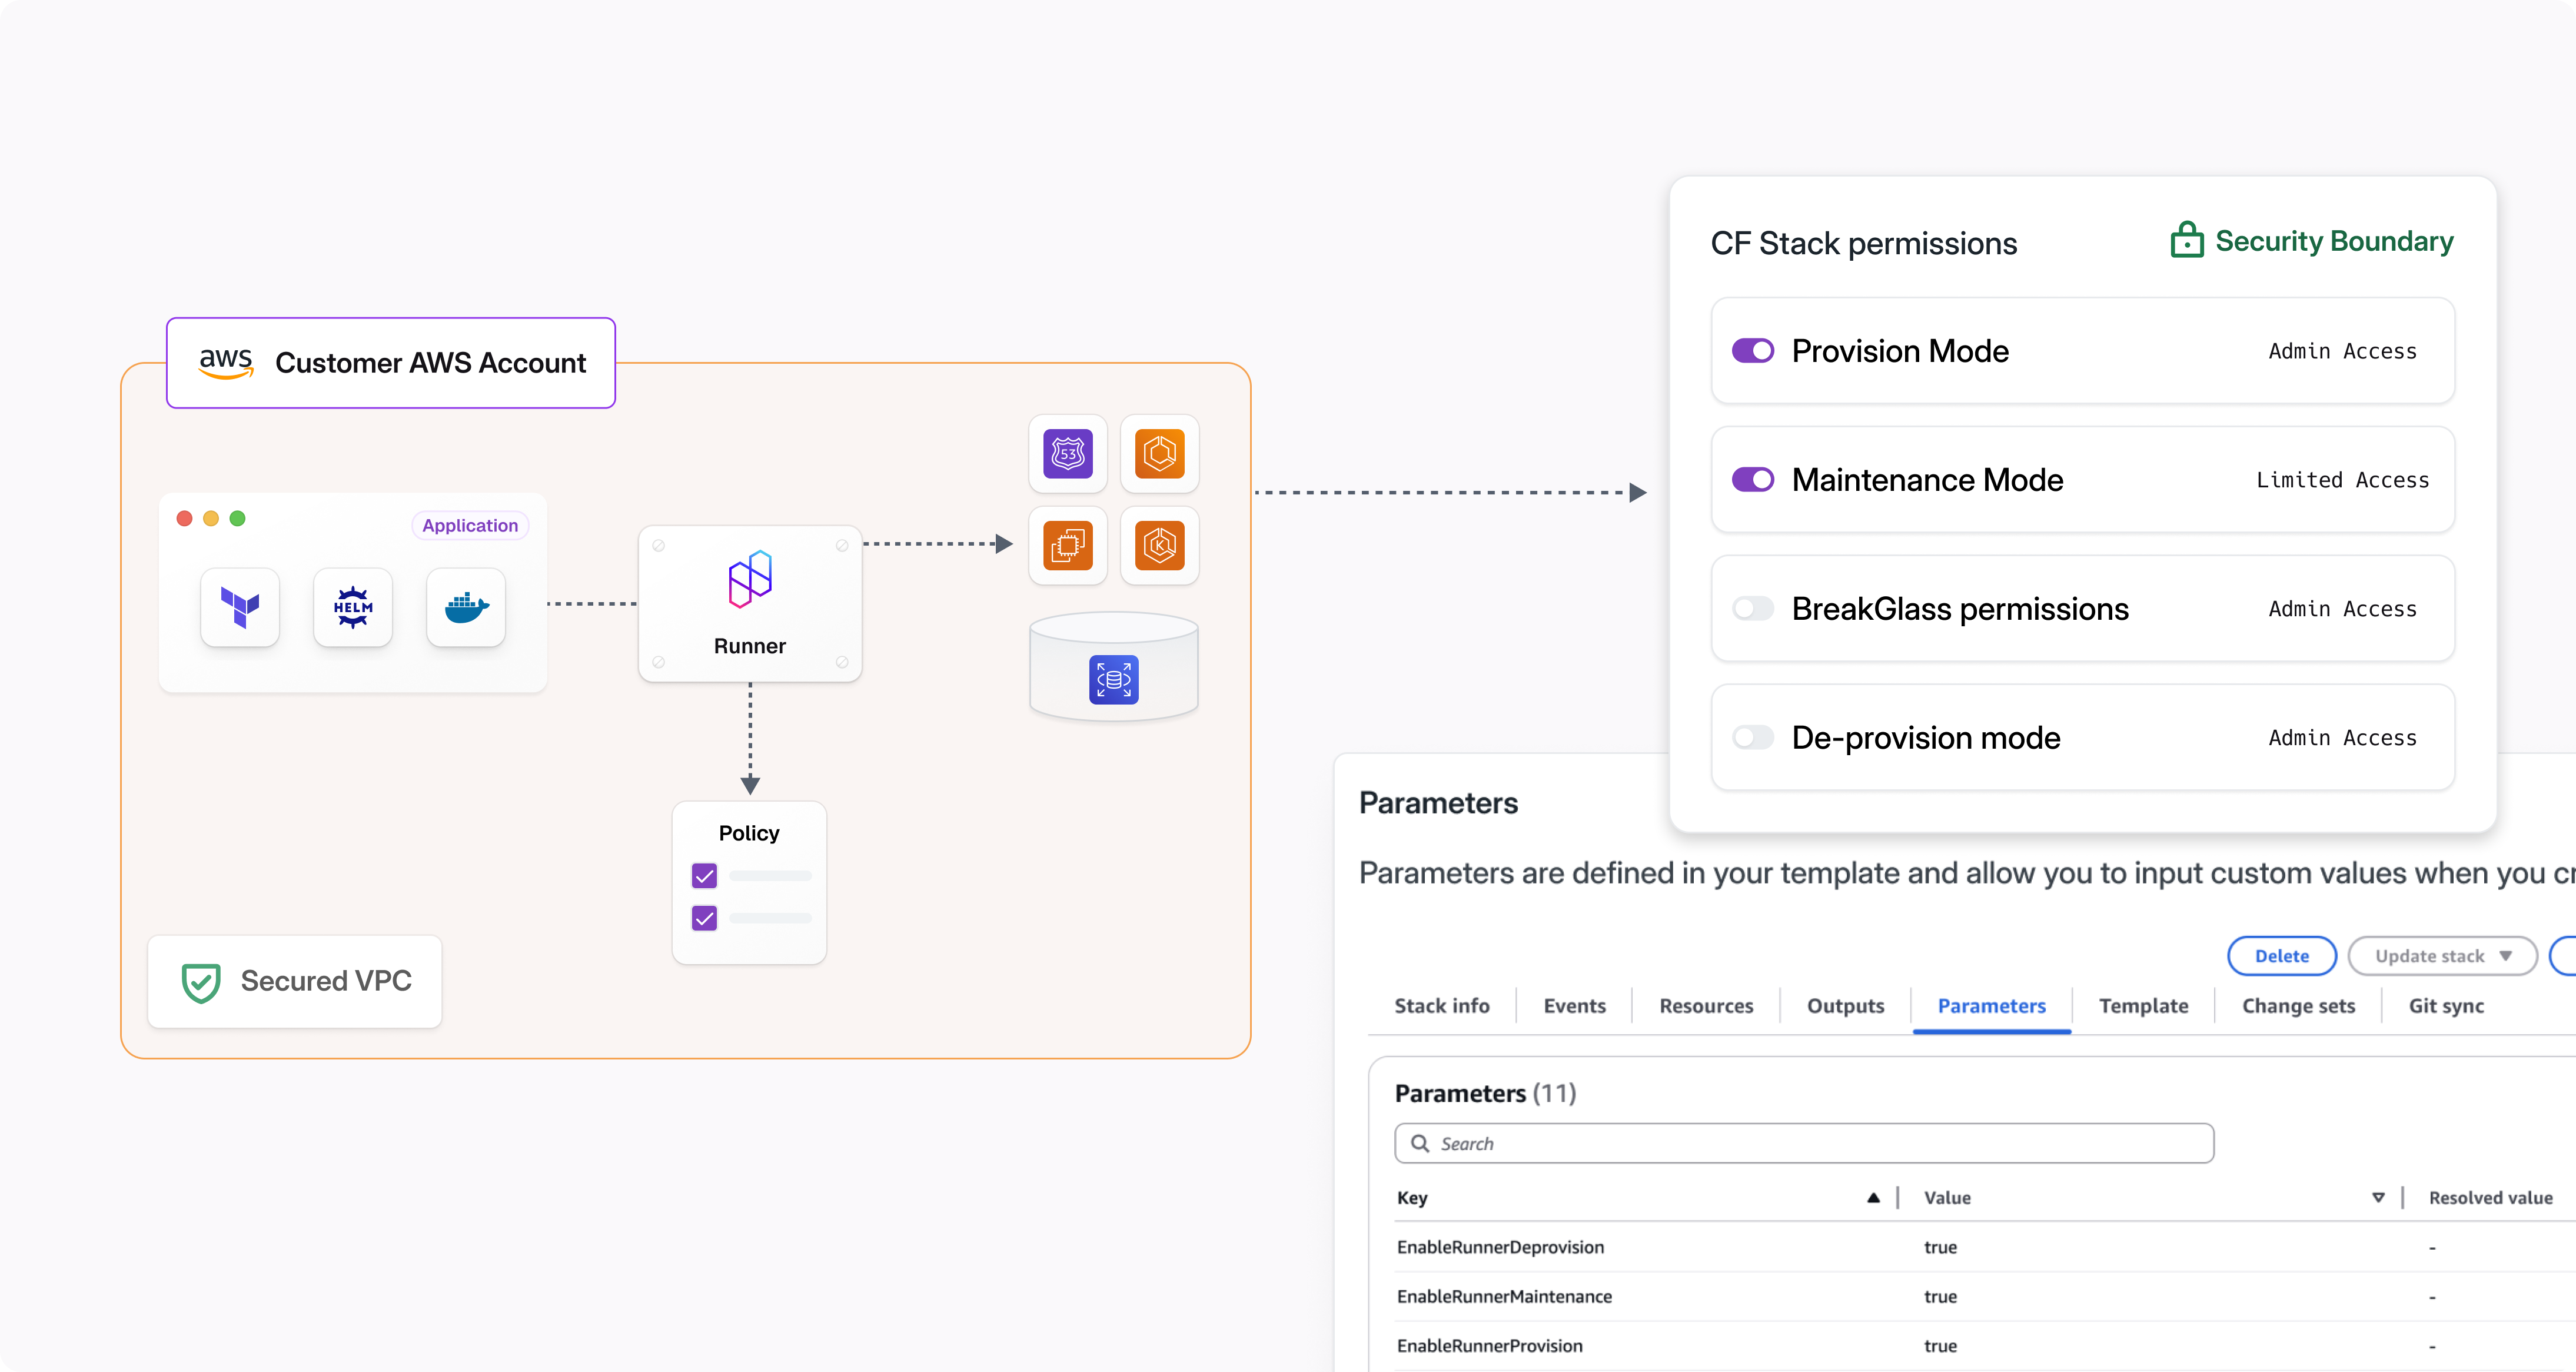The image size is (2576, 1372).
Task: Click the Security Boundary lock icon
Action: pos(2186,241)
